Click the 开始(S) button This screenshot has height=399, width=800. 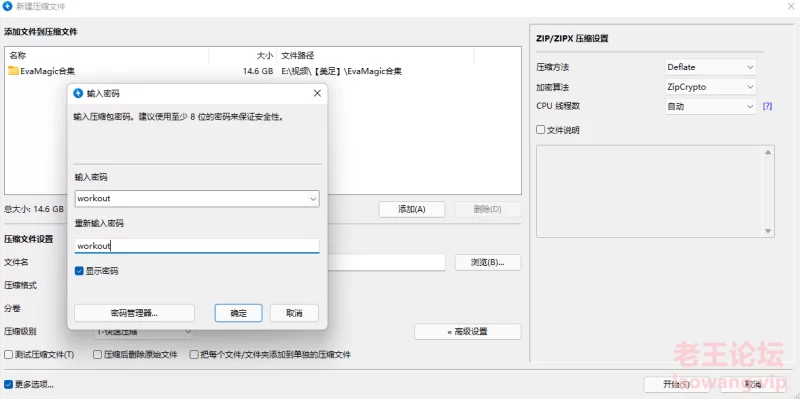[677, 385]
